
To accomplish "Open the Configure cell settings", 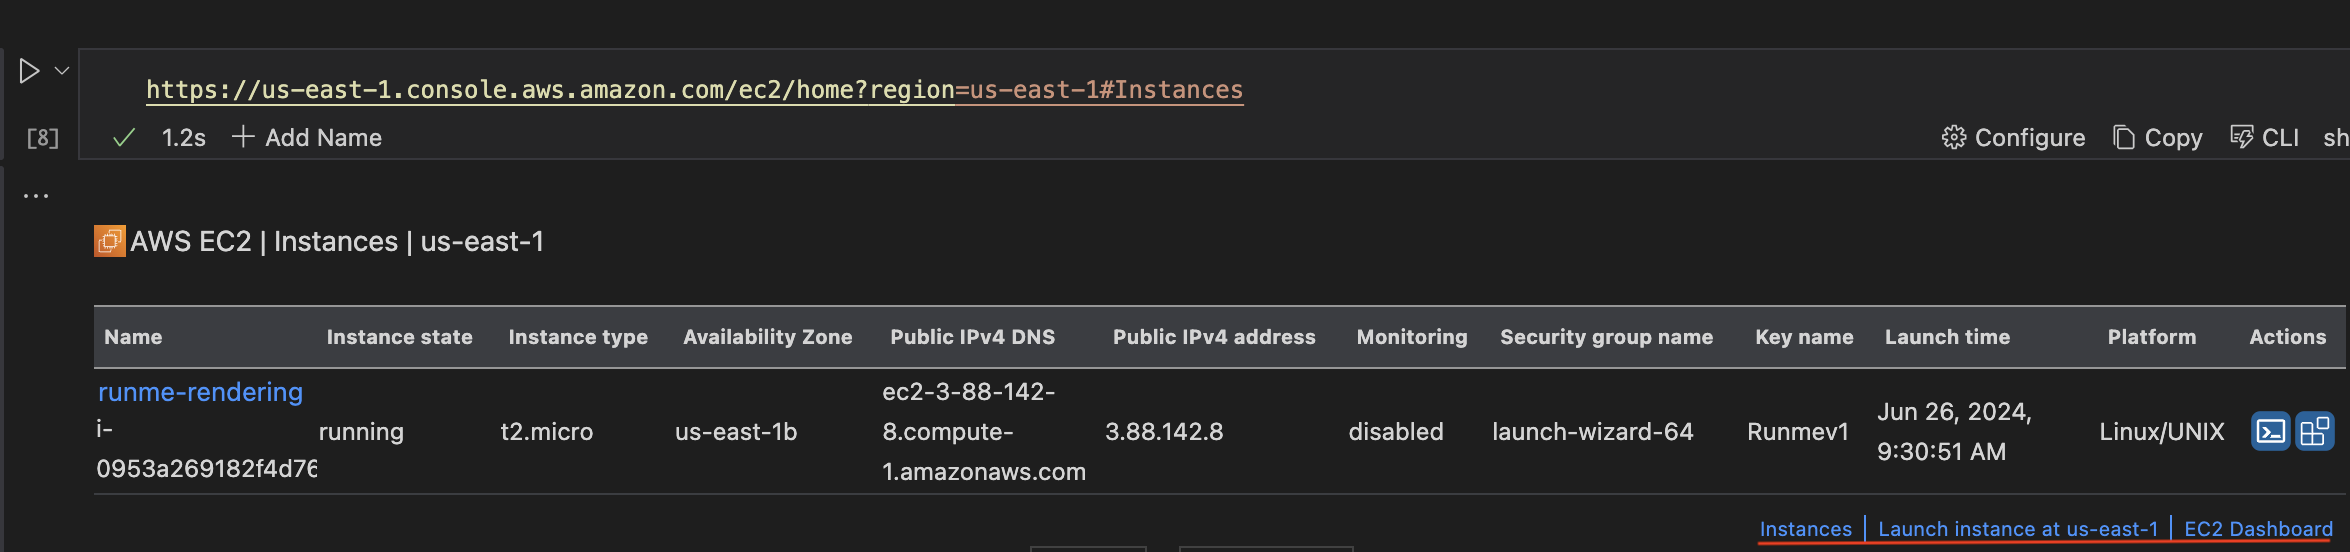I will coord(2013,138).
